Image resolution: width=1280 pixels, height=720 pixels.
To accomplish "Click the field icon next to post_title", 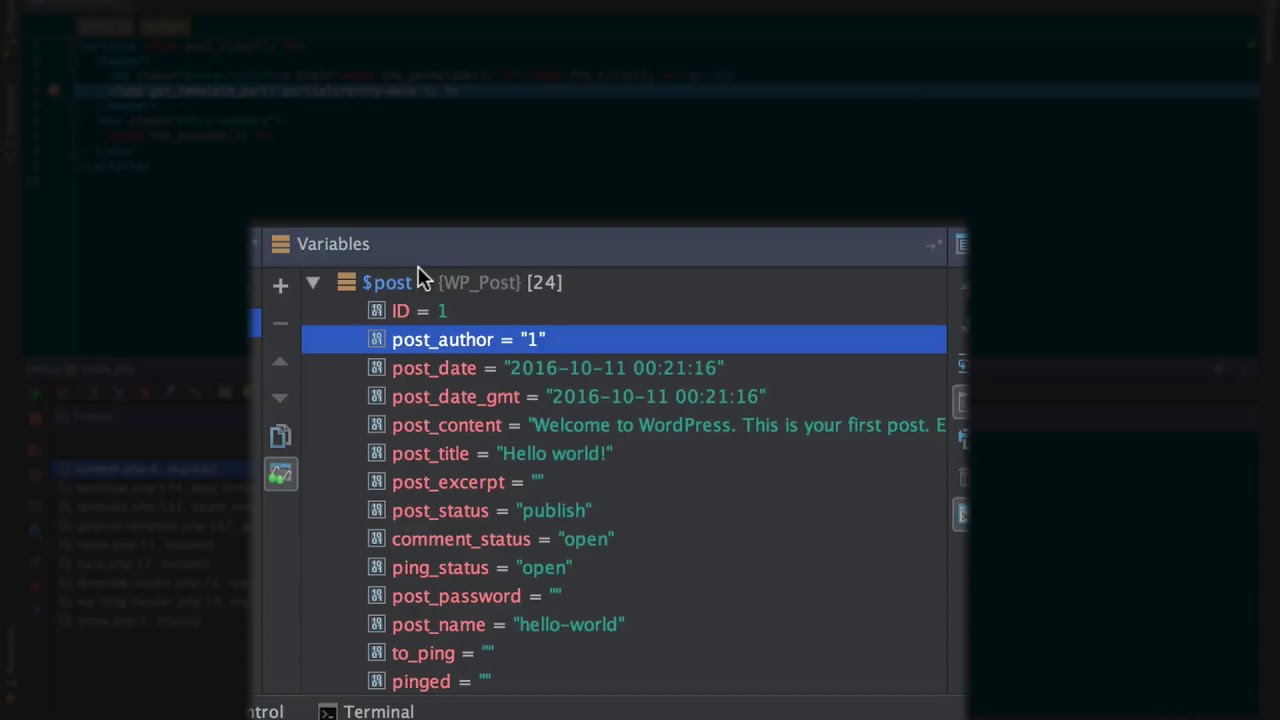I will click(376, 454).
